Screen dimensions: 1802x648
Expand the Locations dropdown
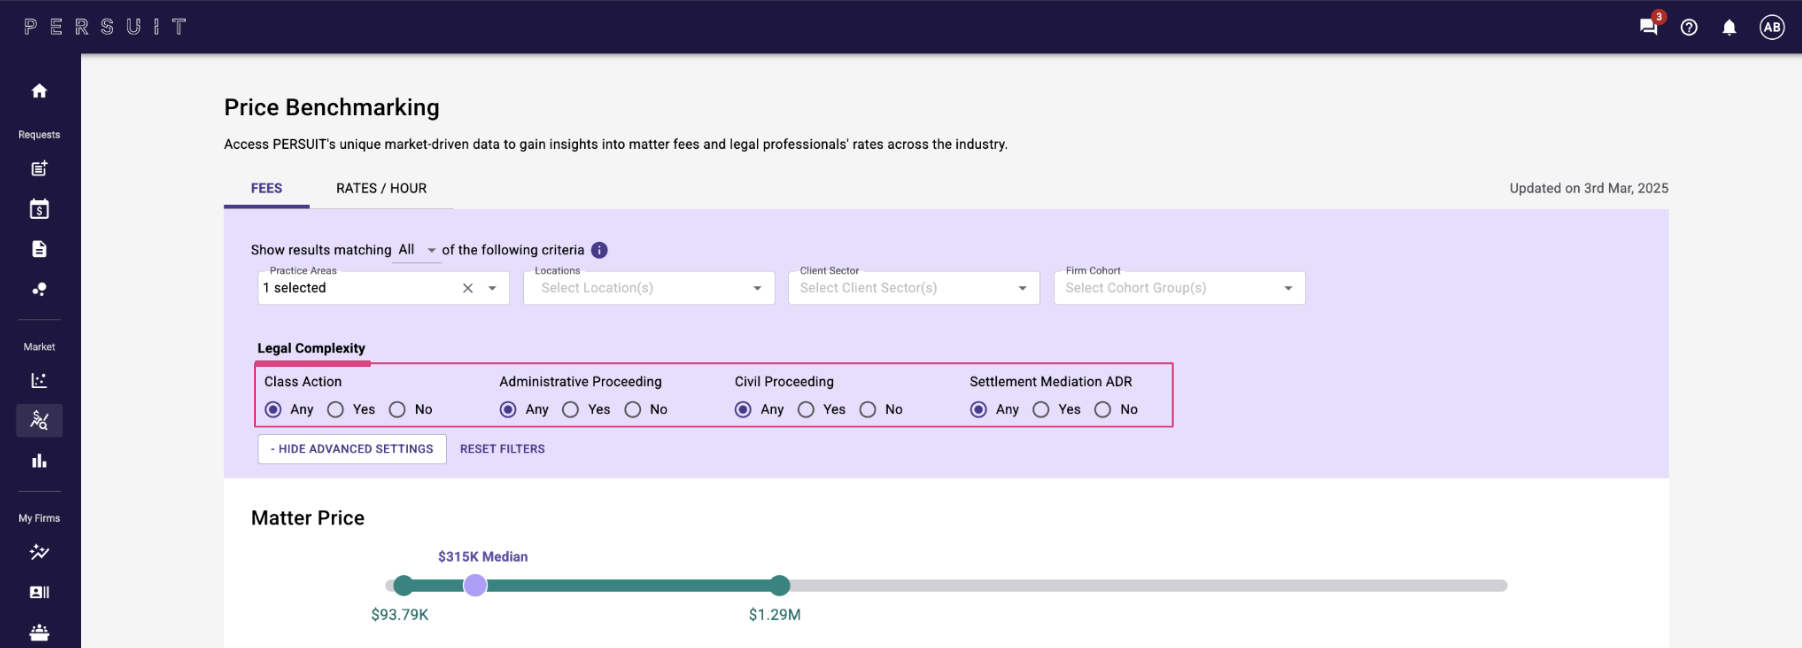pyautogui.click(x=756, y=288)
